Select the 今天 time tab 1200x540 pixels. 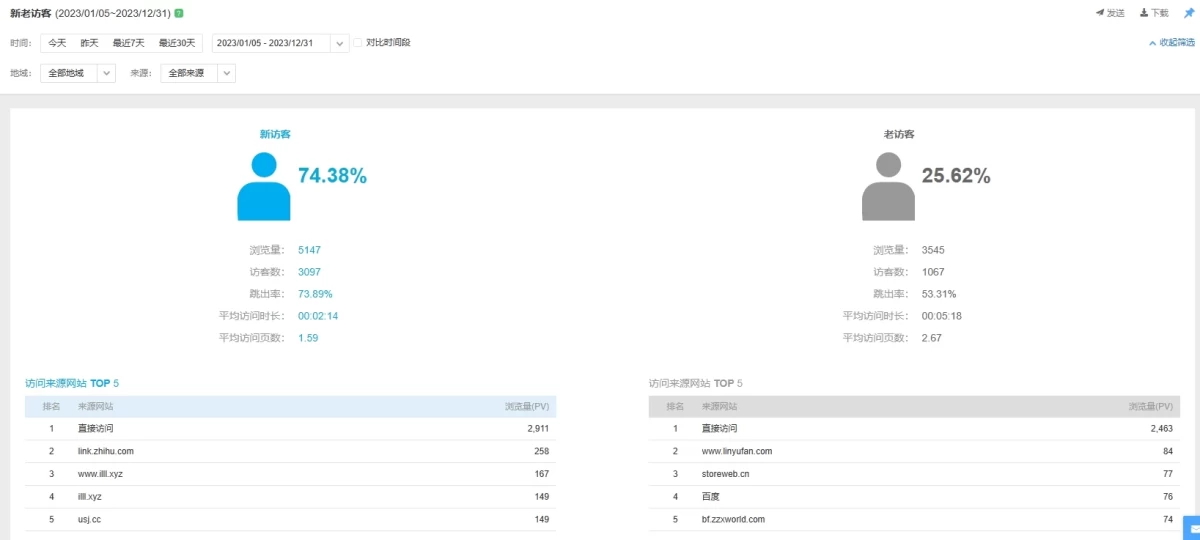coord(57,43)
